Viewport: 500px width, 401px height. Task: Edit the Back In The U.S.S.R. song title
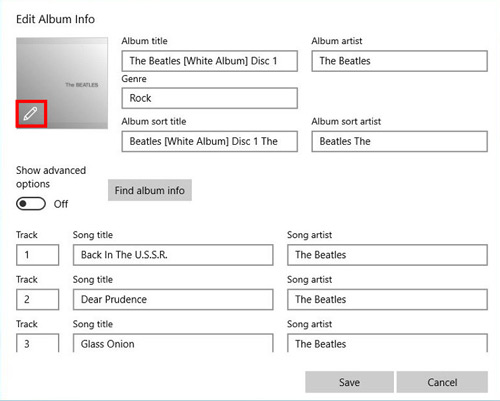(x=173, y=255)
